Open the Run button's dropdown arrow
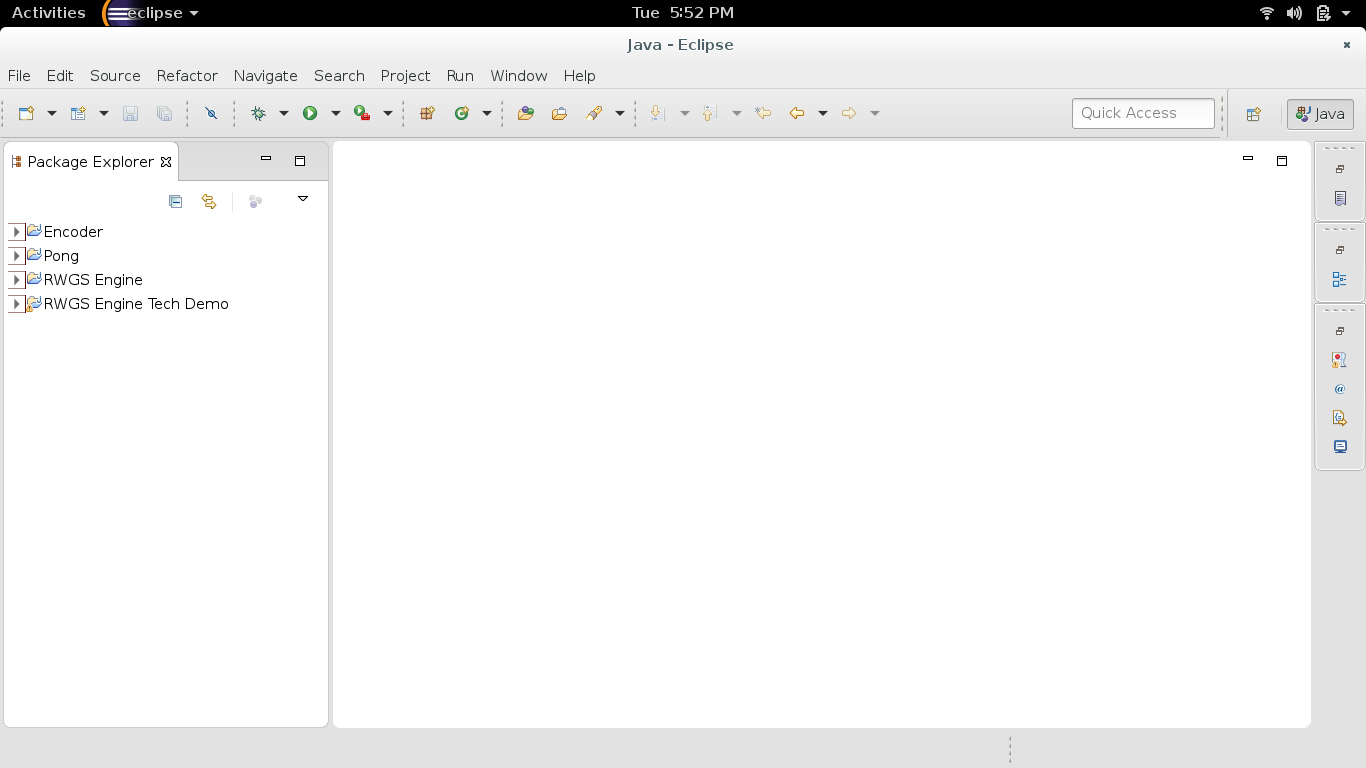This screenshot has height=768, width=1366. point(335,114)
